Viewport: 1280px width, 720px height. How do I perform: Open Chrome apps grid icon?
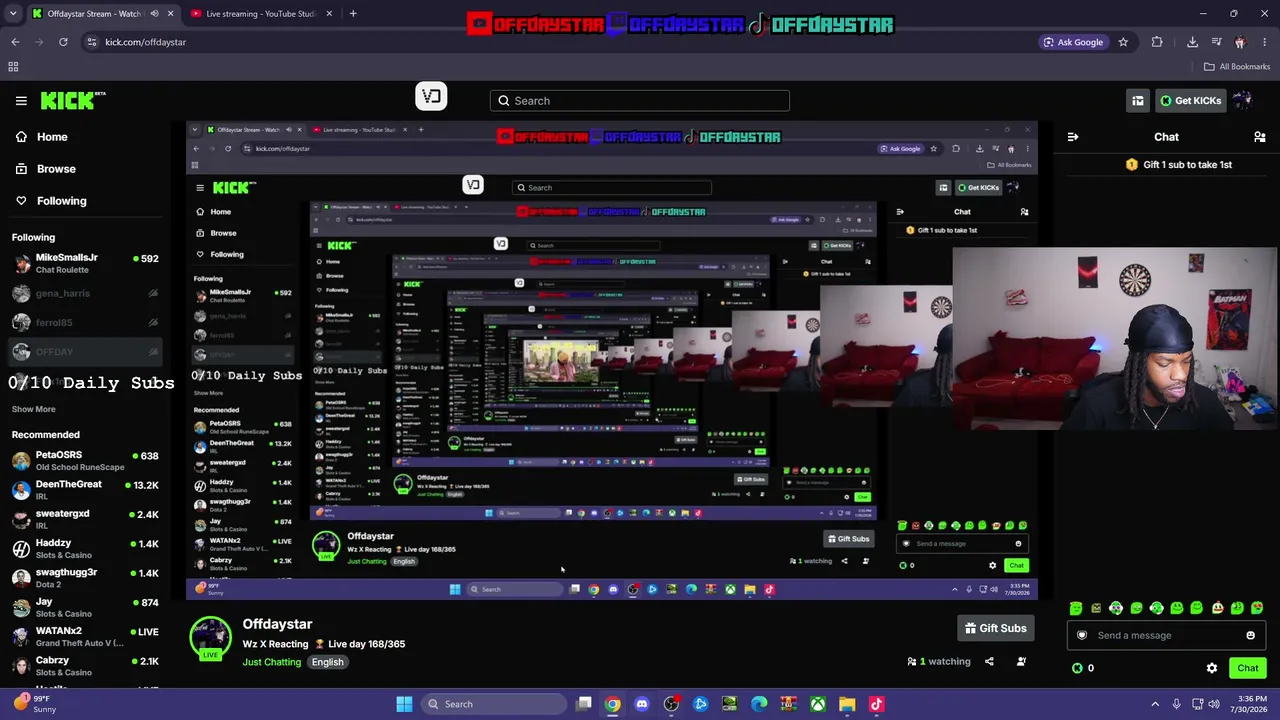point(13,67)
